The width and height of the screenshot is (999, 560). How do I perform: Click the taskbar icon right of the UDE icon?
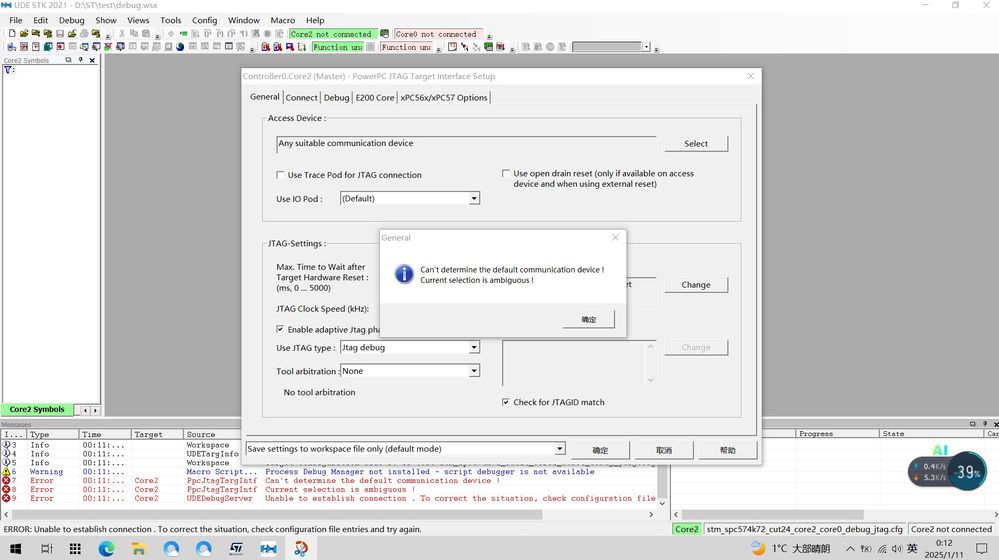301,548
